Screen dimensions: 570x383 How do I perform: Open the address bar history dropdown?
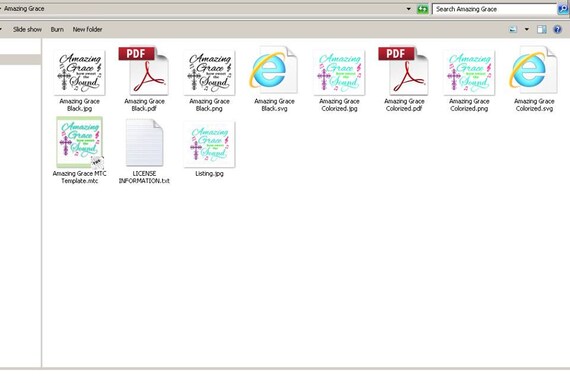[x=409, y=9]
